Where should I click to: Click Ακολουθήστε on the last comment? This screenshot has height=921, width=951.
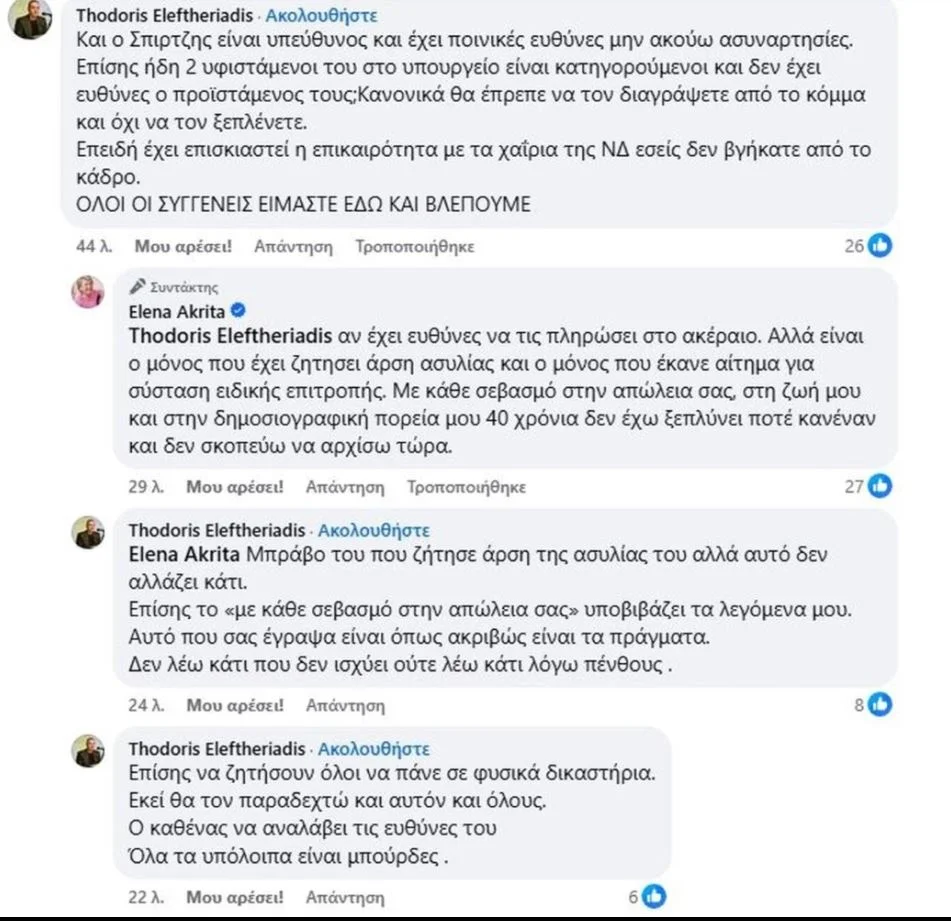click(373, 748)
